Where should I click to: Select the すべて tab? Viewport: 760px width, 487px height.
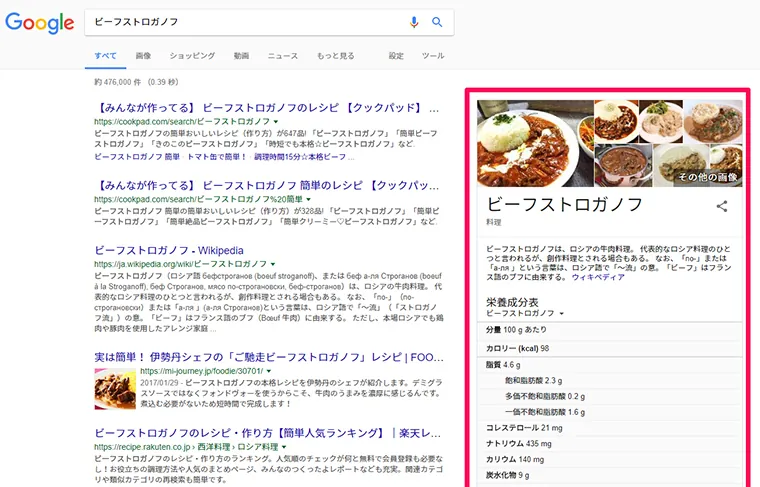(105, 56)
